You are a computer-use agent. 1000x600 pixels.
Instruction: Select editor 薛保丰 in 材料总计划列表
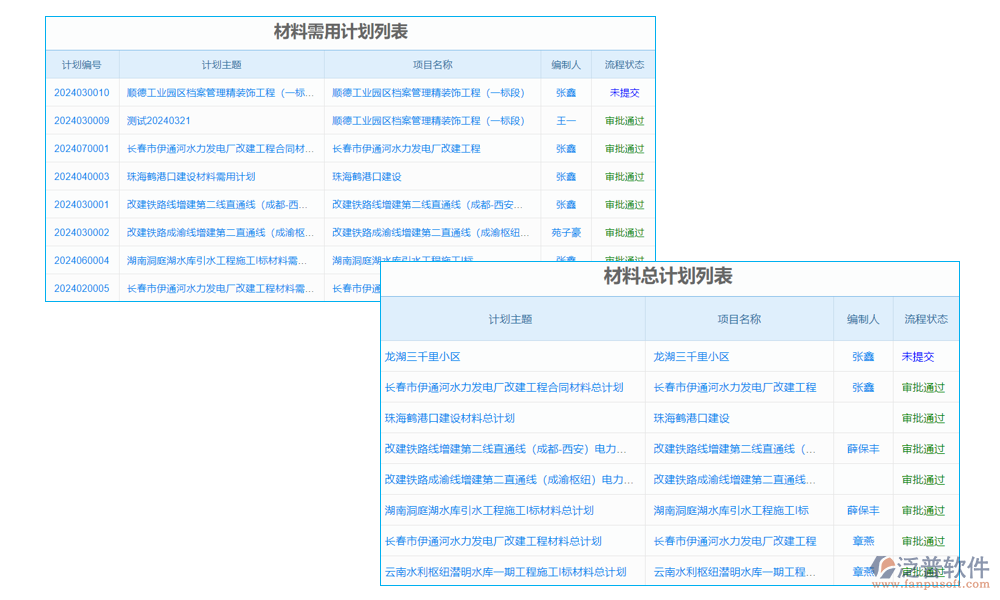click(863, 449)
